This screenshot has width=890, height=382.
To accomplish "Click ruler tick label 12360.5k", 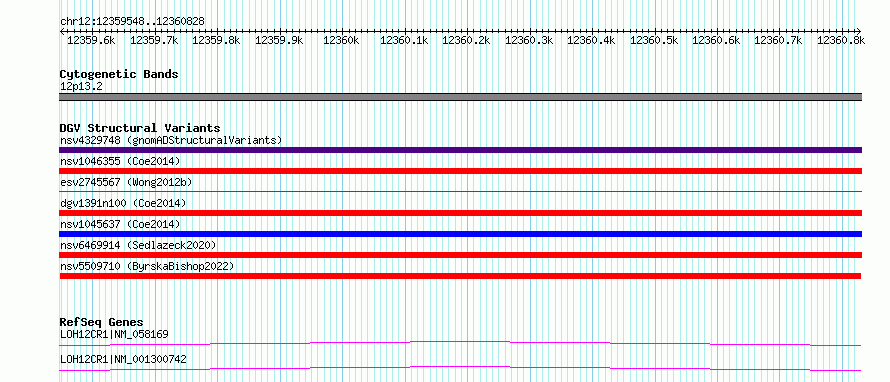I will [653, 40].
